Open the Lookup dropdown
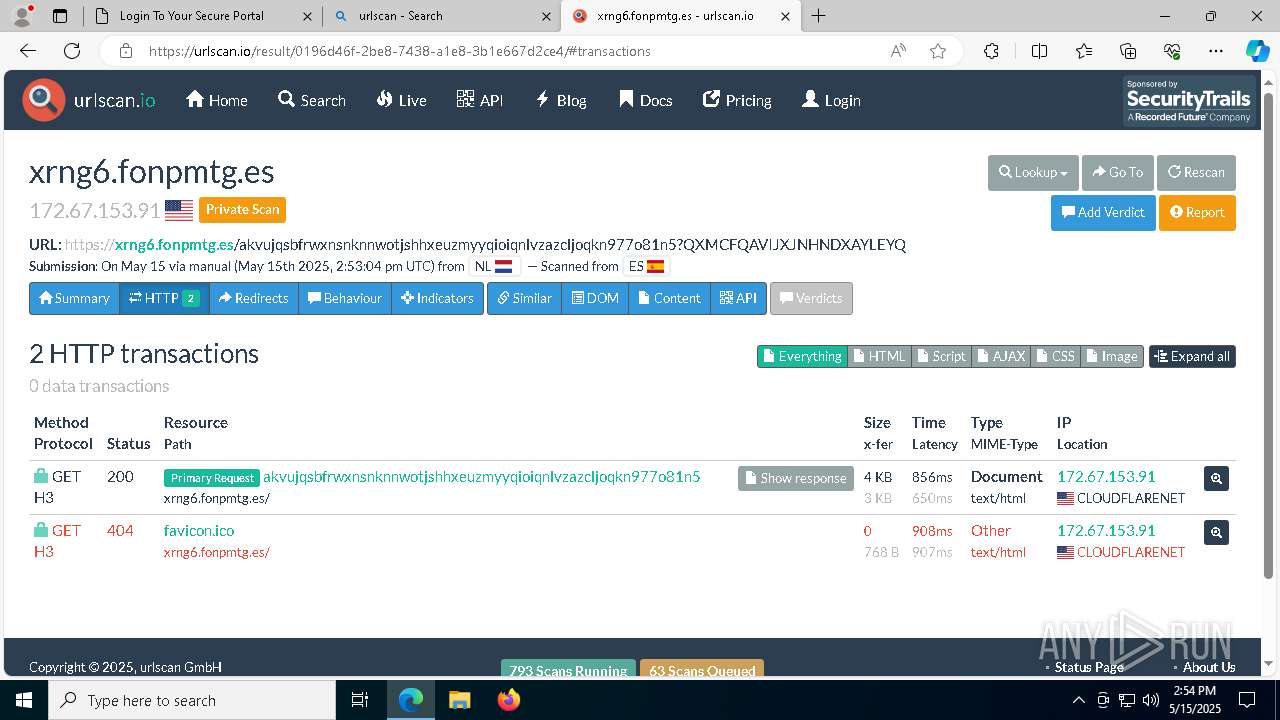 pyautogui.click(x=1033, y=172)
